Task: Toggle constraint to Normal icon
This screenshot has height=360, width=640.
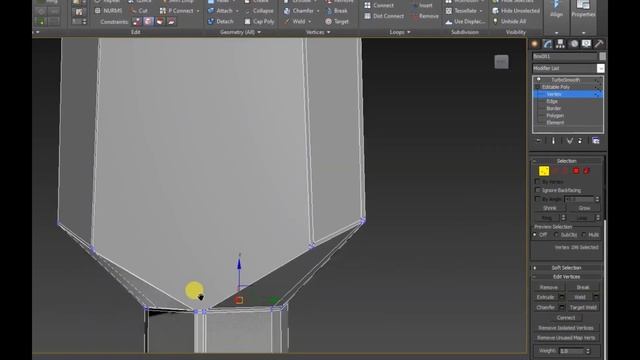Action: click(171, 21)
